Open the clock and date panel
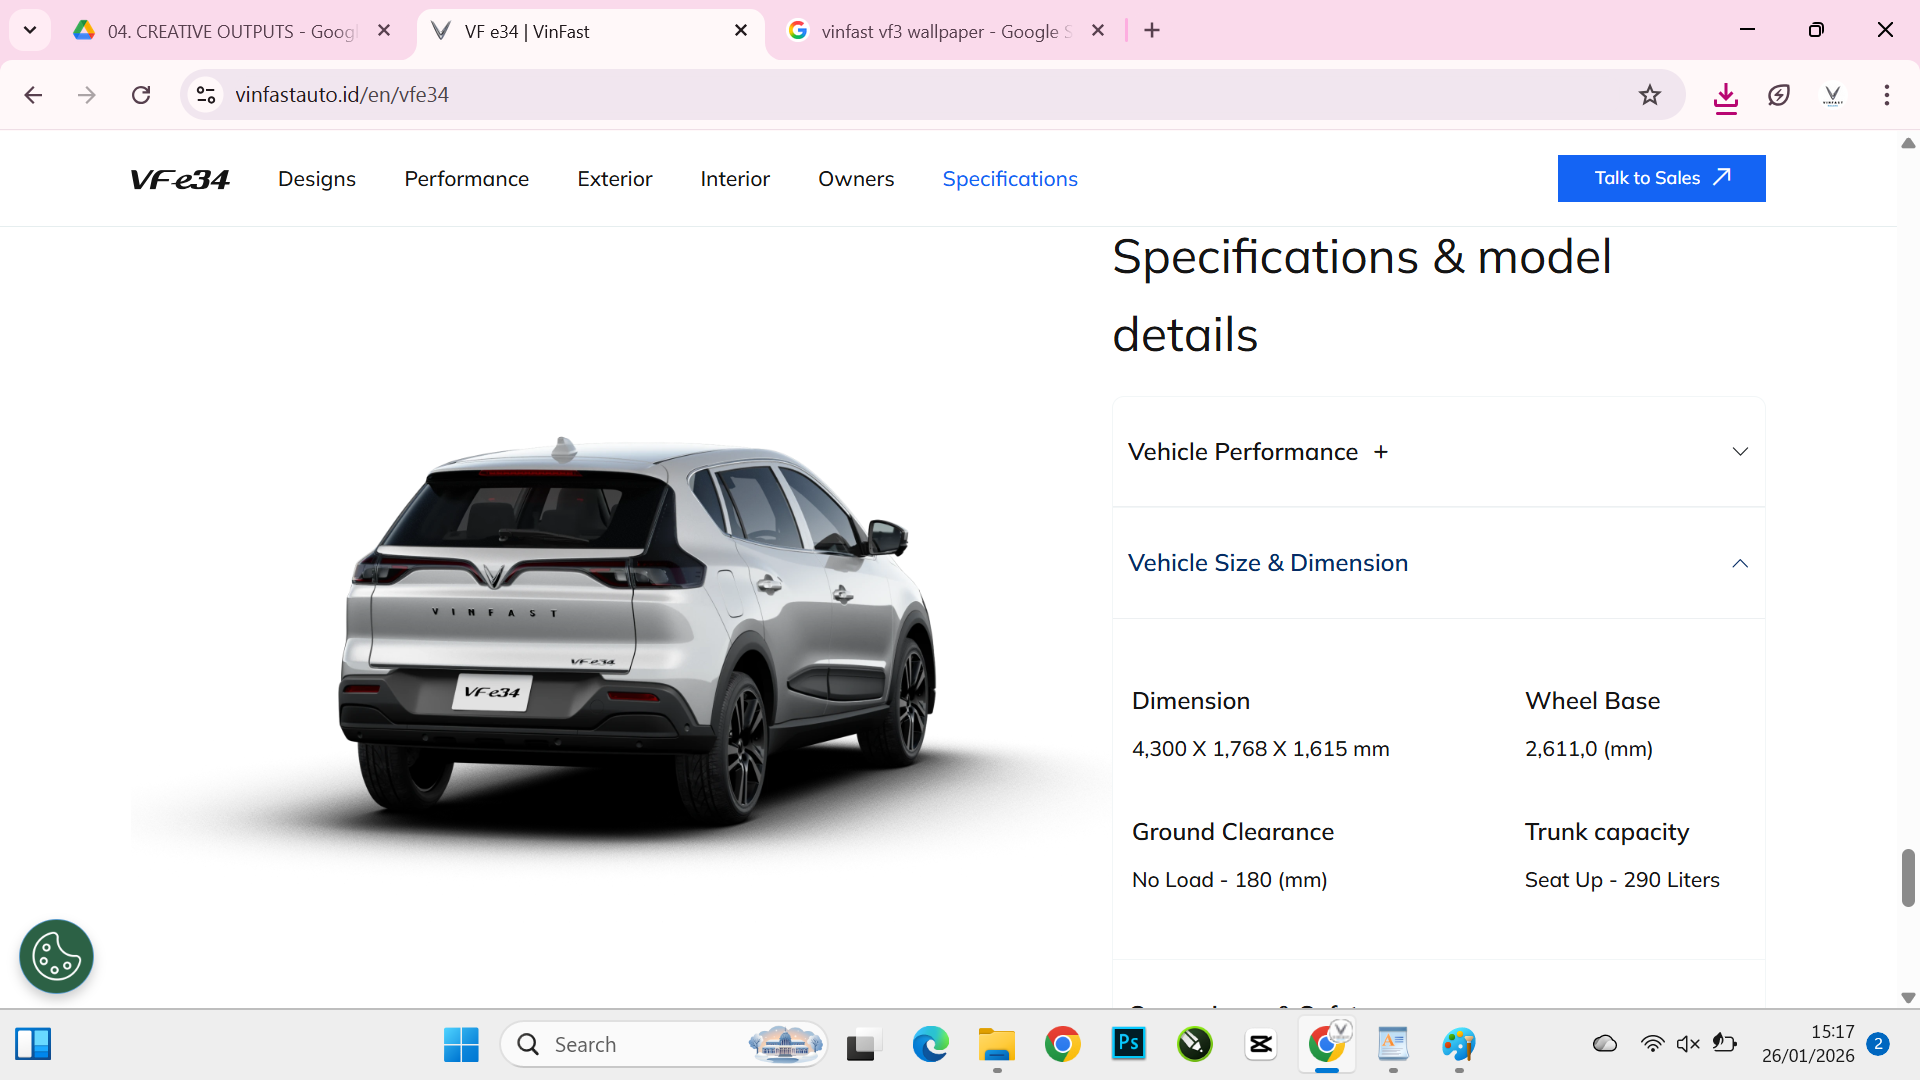 tap(1808, 1044)
